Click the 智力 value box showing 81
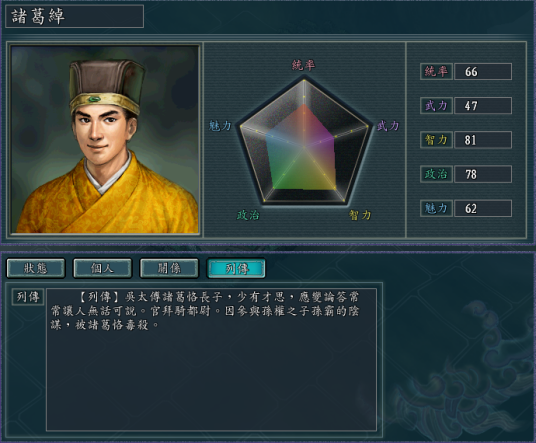536x443 pixels. click(483, 140)
